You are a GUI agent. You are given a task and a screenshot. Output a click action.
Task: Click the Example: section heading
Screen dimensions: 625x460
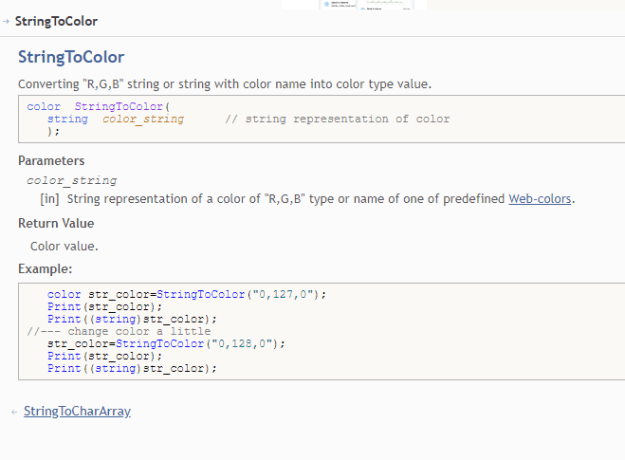45,269
